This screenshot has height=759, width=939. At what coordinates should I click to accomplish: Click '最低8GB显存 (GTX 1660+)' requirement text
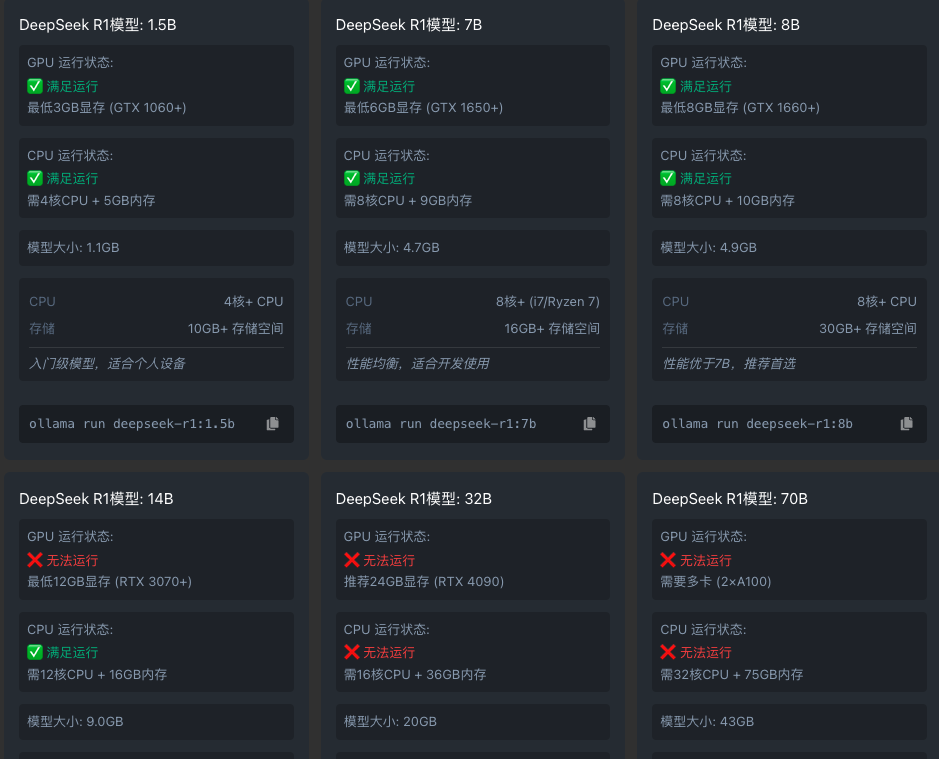740,108
